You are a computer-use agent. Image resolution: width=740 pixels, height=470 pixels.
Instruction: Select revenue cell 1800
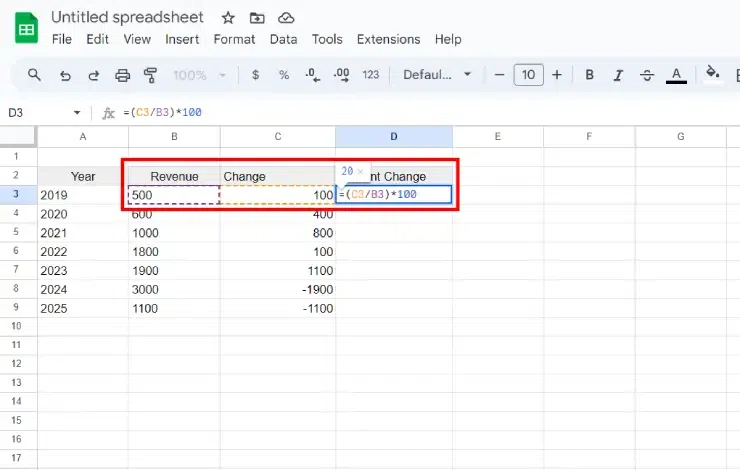click(174, 252)
